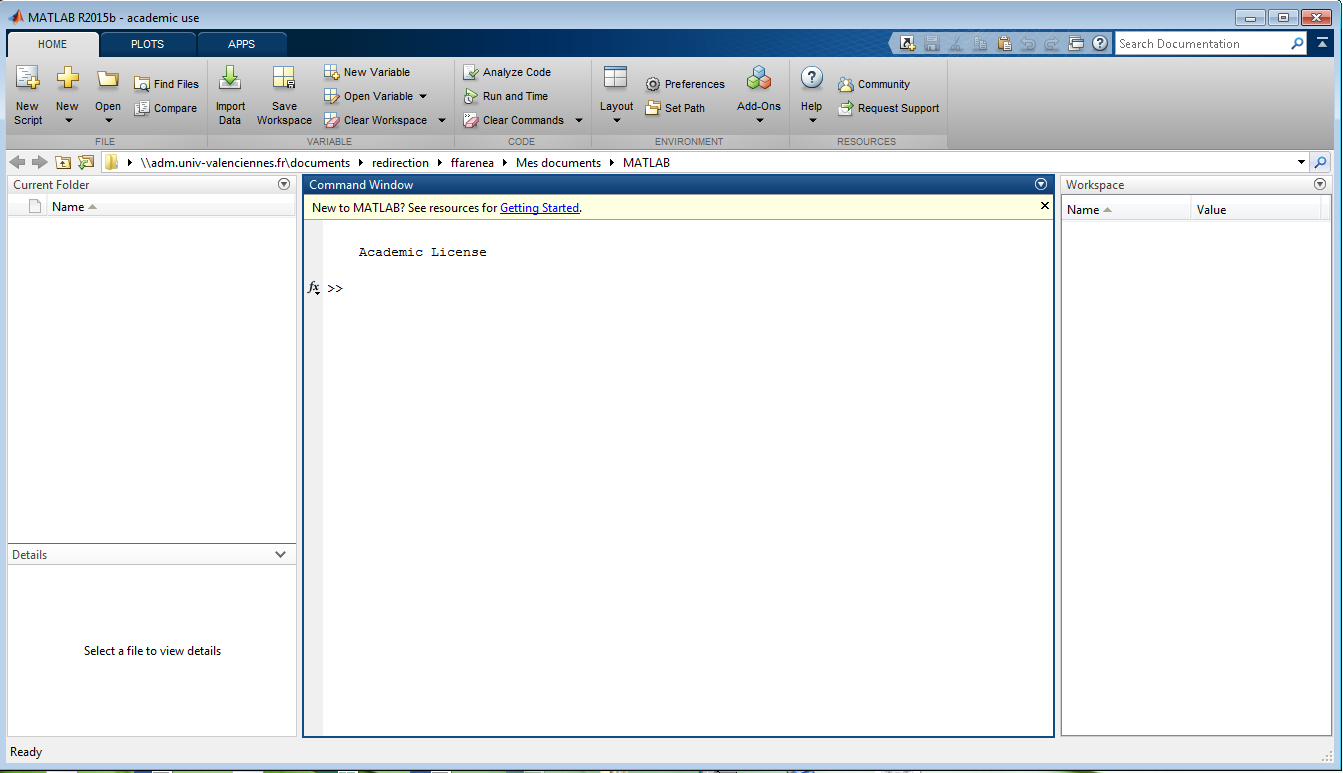Click the new shortcut icon in quick access toolbar
This screenshot has height=773, width=1343.
(908, 43)
